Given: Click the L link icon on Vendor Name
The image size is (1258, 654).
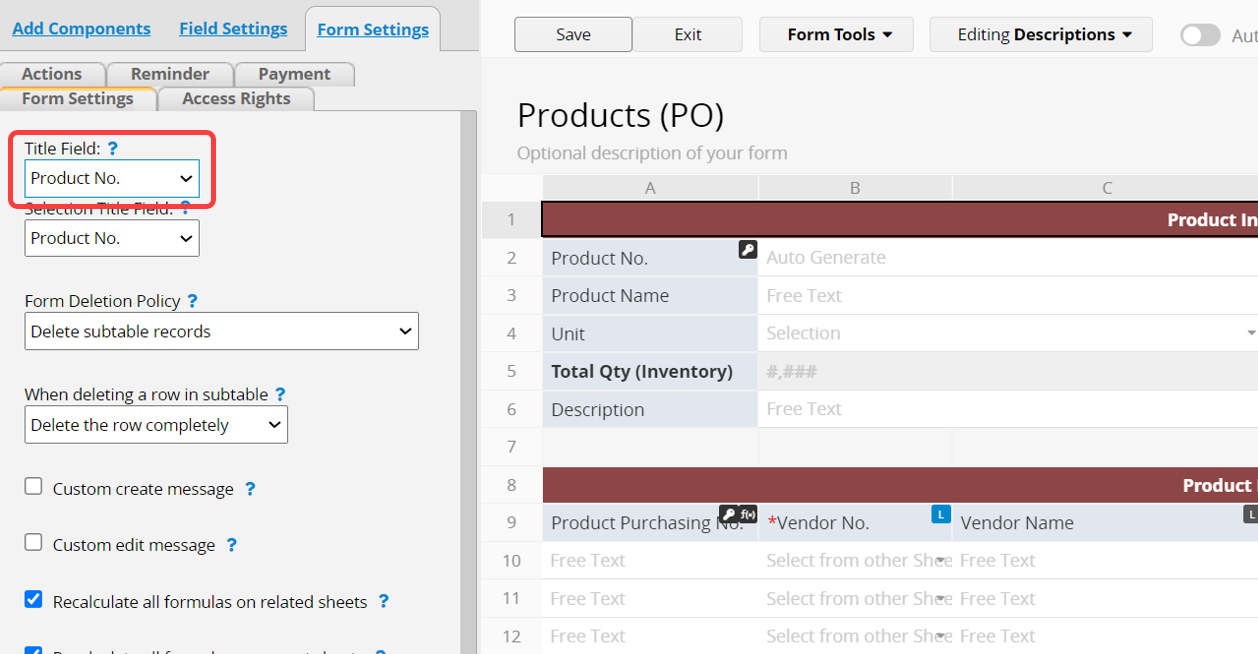Looking at the screenshot, I should [1250, 514].
